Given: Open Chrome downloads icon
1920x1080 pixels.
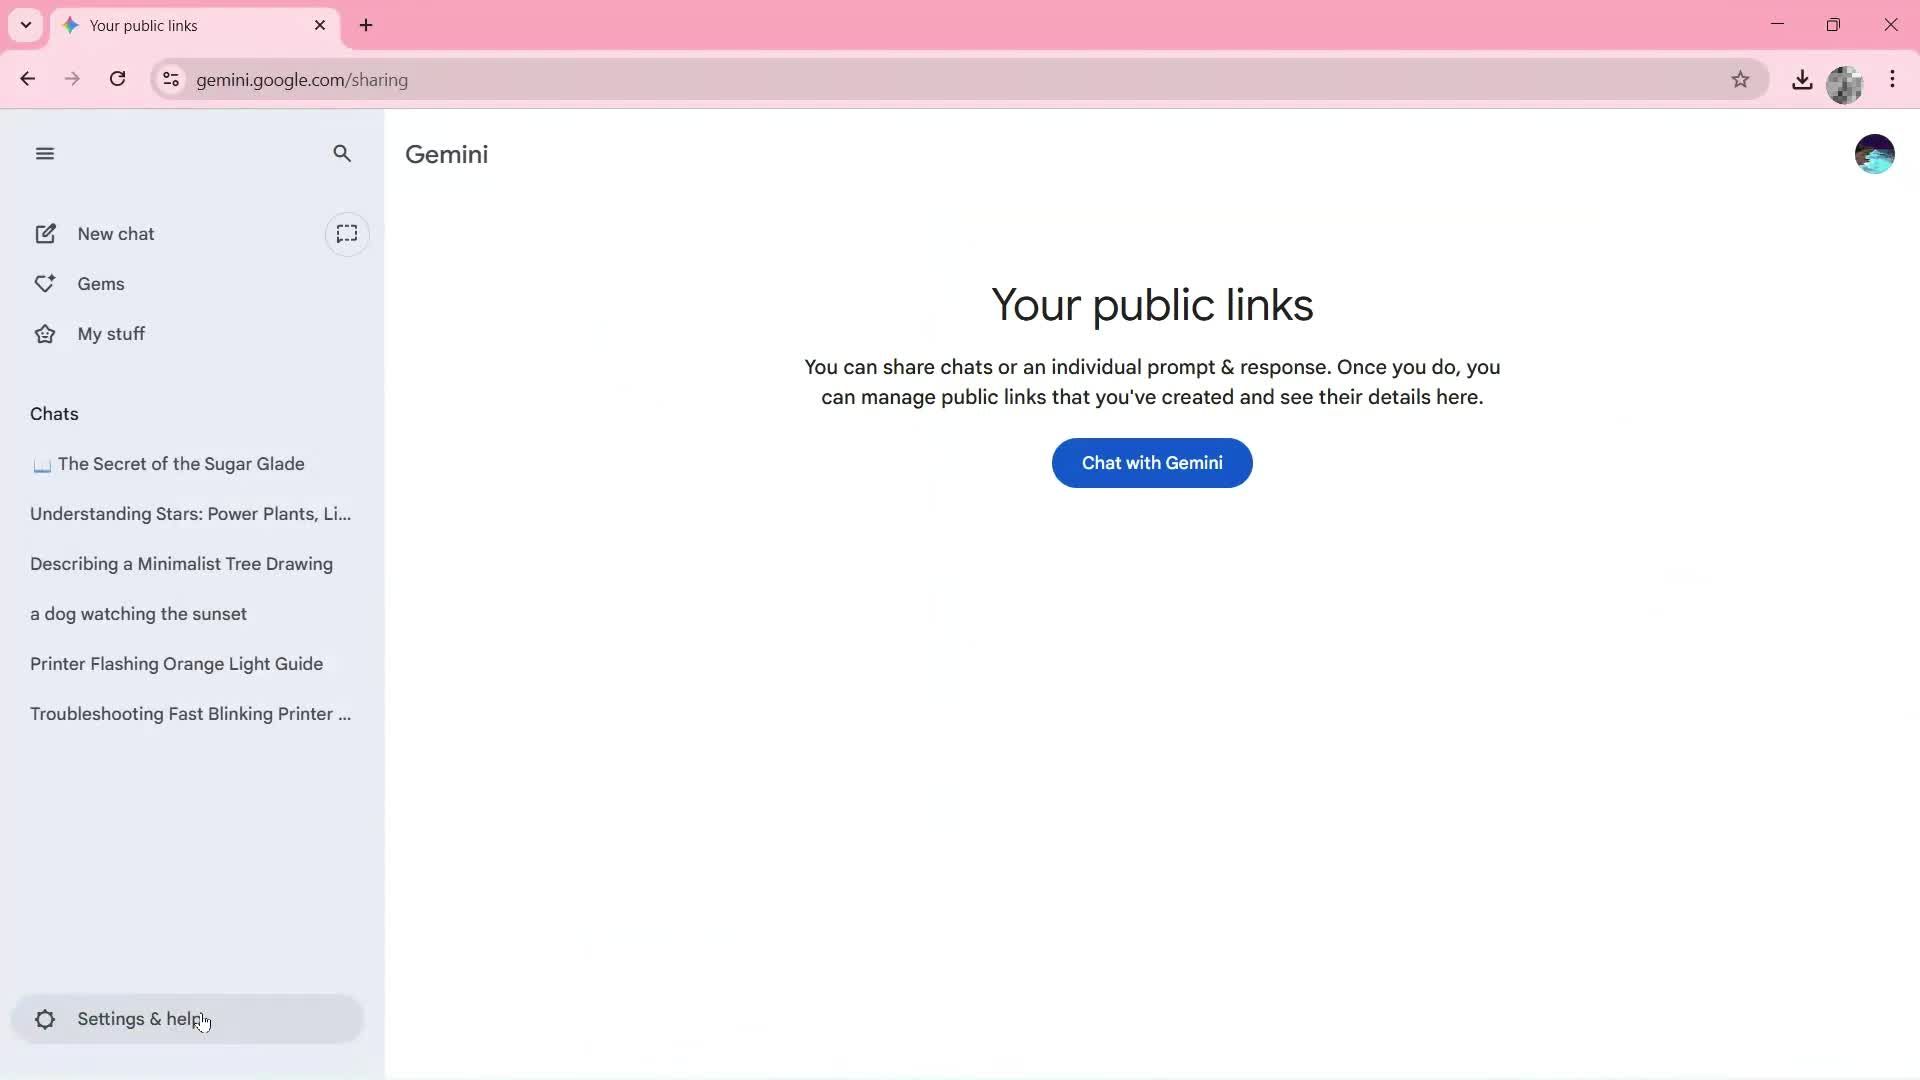Looking at the screenshot, I should [1802, 80].
